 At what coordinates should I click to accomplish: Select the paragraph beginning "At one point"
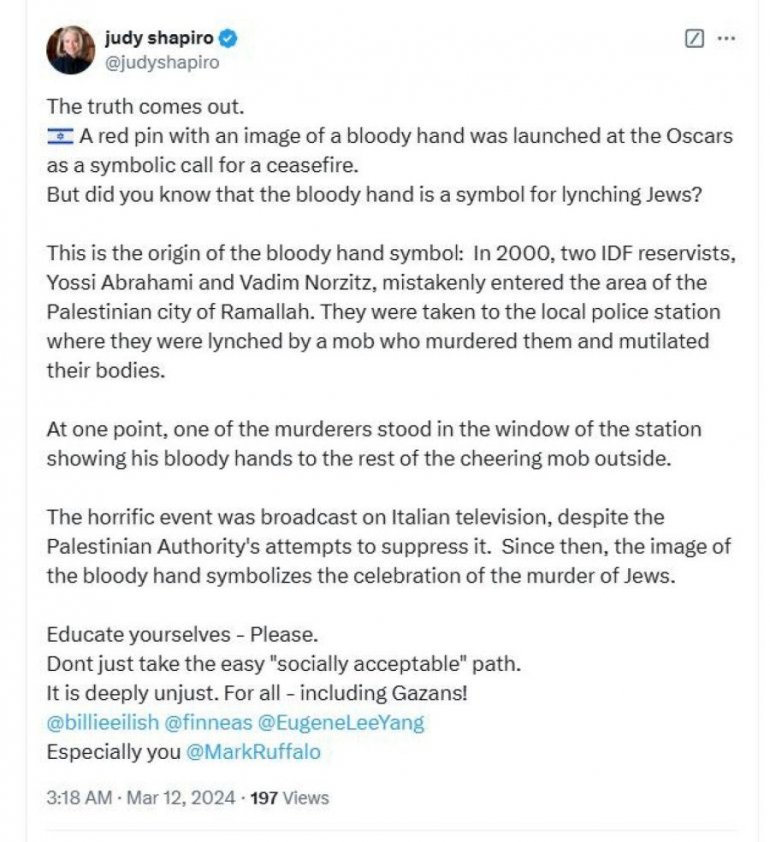click(373, 443)
